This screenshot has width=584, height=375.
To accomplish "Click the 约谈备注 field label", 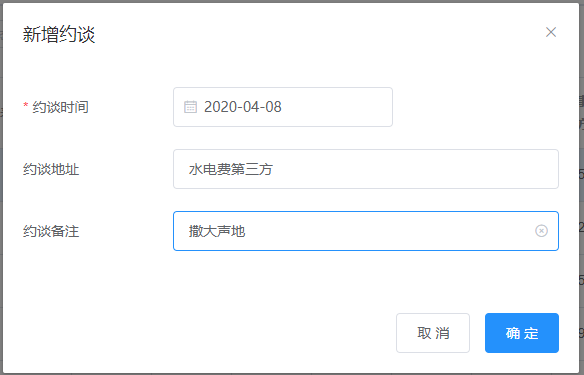I will 51,231.
